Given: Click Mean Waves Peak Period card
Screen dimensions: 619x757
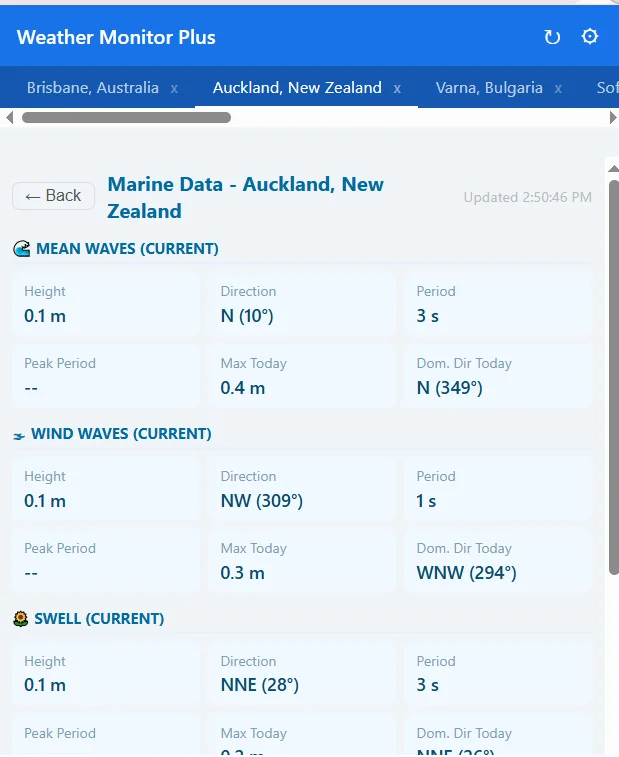Looking at the screenshot, I should click(106, 377).
